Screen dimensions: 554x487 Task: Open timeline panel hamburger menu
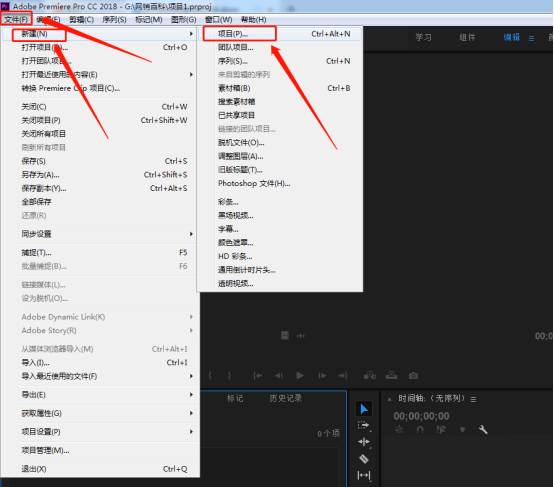(x=473, y=399)
